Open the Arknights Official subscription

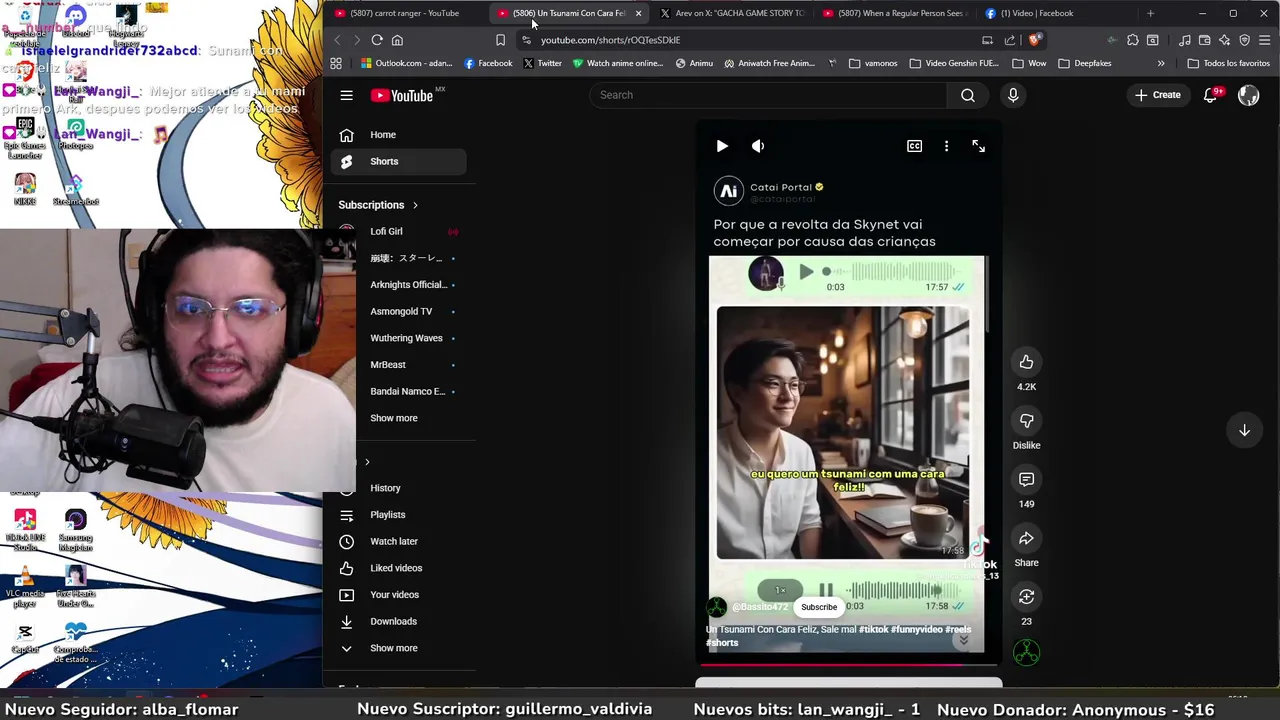pyautogui.click(x=398, y=285)
